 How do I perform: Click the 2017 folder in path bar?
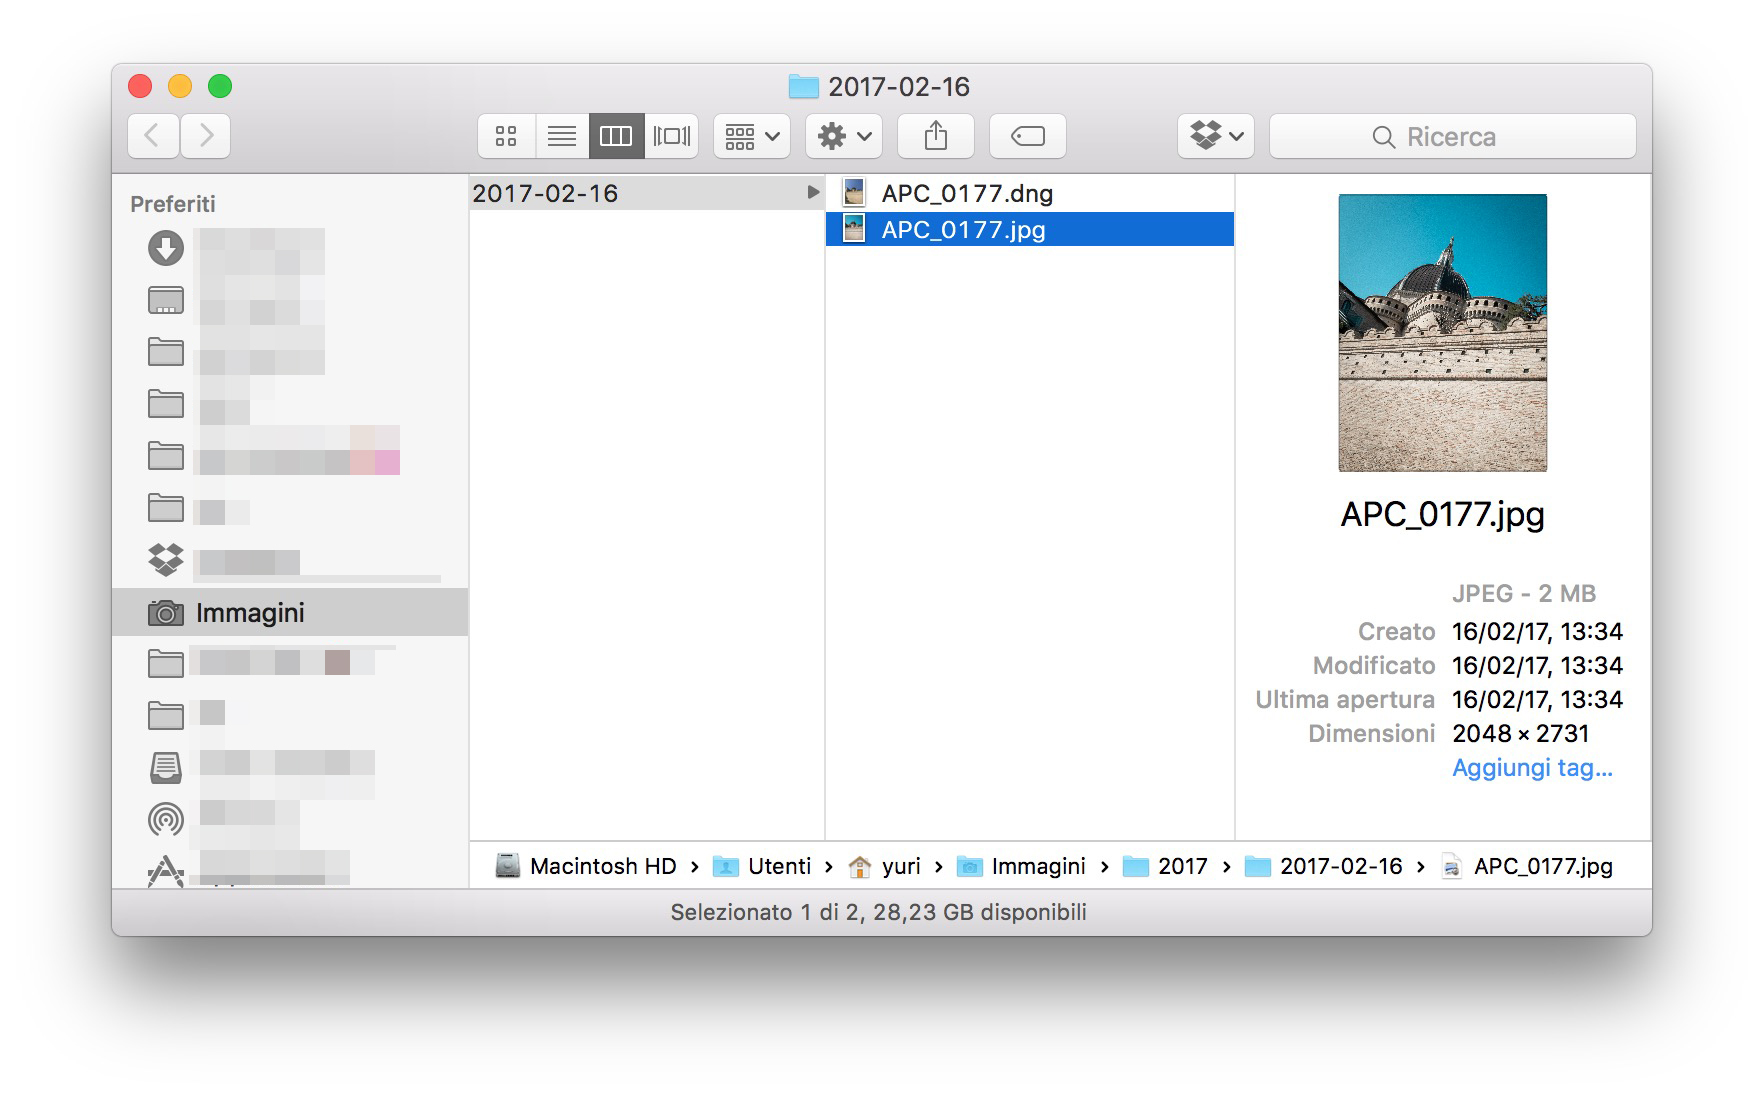pos(1165,866)
